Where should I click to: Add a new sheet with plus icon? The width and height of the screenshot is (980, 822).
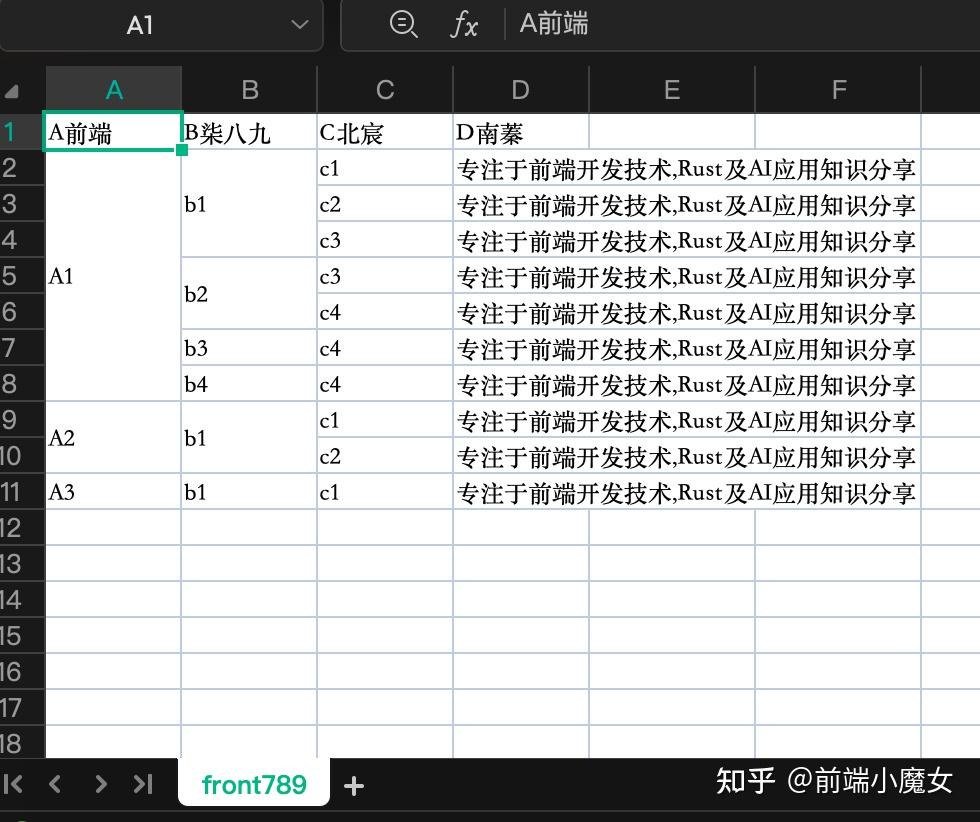coord(353,786)
